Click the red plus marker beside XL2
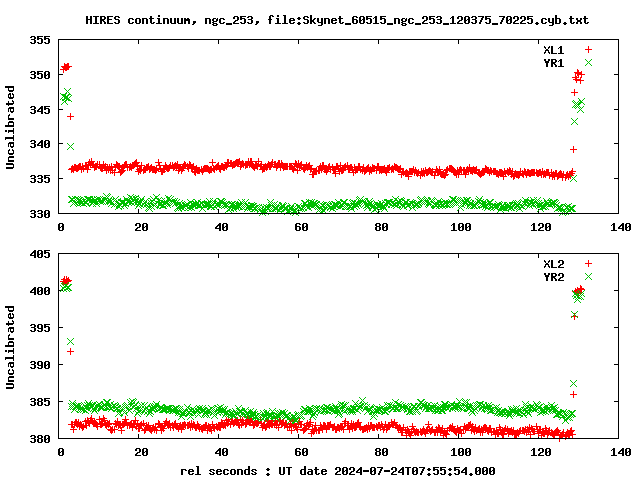The image size is (640, 480). (588, 264)
